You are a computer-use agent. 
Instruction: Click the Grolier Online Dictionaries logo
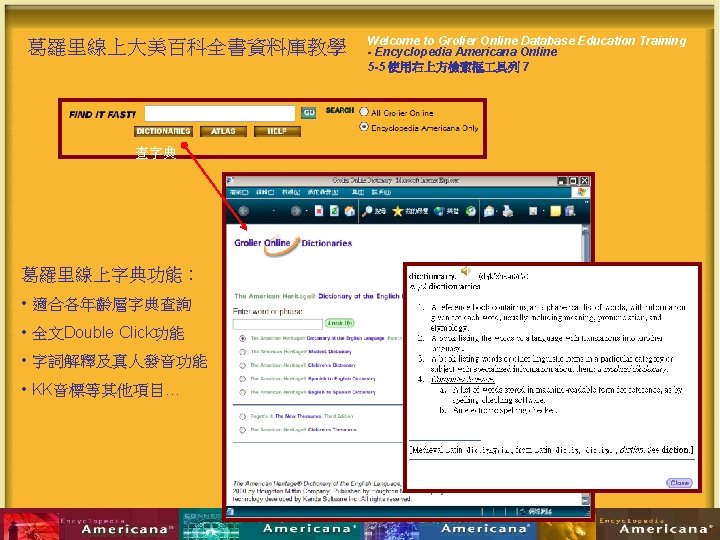293,245
